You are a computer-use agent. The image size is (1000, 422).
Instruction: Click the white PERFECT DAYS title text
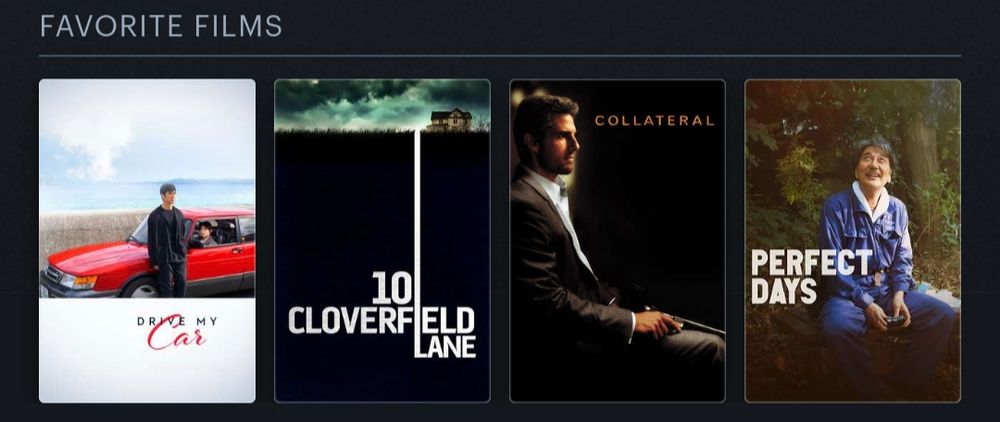811,277
